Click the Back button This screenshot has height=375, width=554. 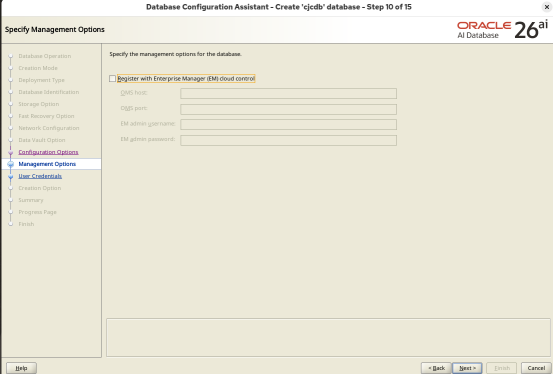click(x=436, y=368)
